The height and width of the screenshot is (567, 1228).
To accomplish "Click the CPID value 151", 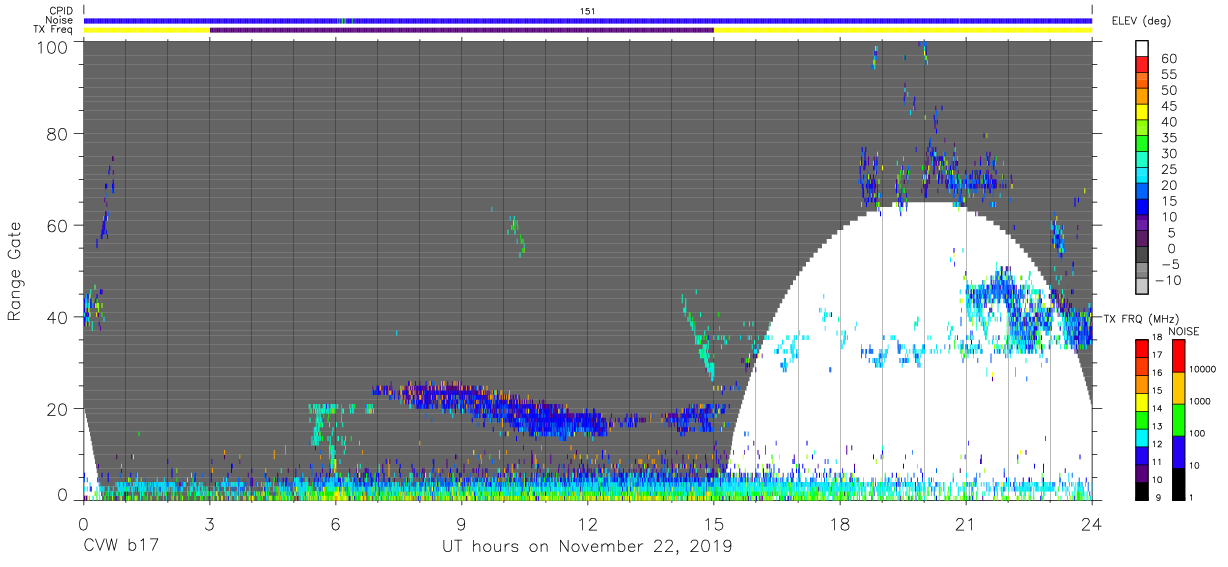I will point(587,11).
